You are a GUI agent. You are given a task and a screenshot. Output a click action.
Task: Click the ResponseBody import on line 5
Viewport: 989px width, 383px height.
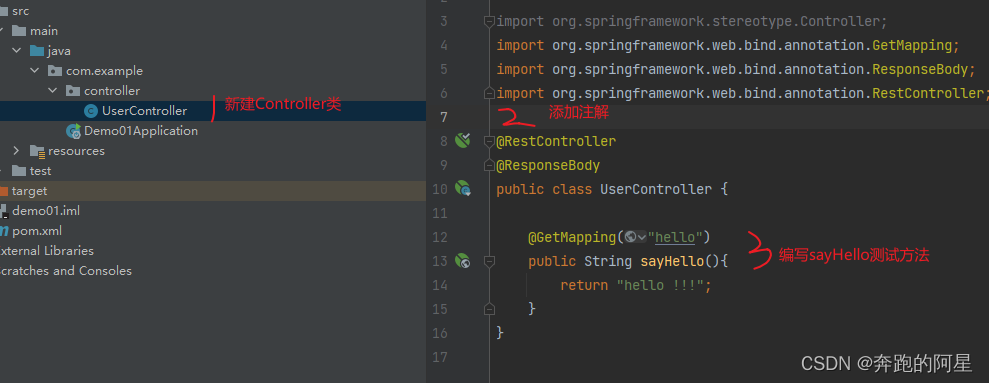pyautogui.click(x=920, y=69)
